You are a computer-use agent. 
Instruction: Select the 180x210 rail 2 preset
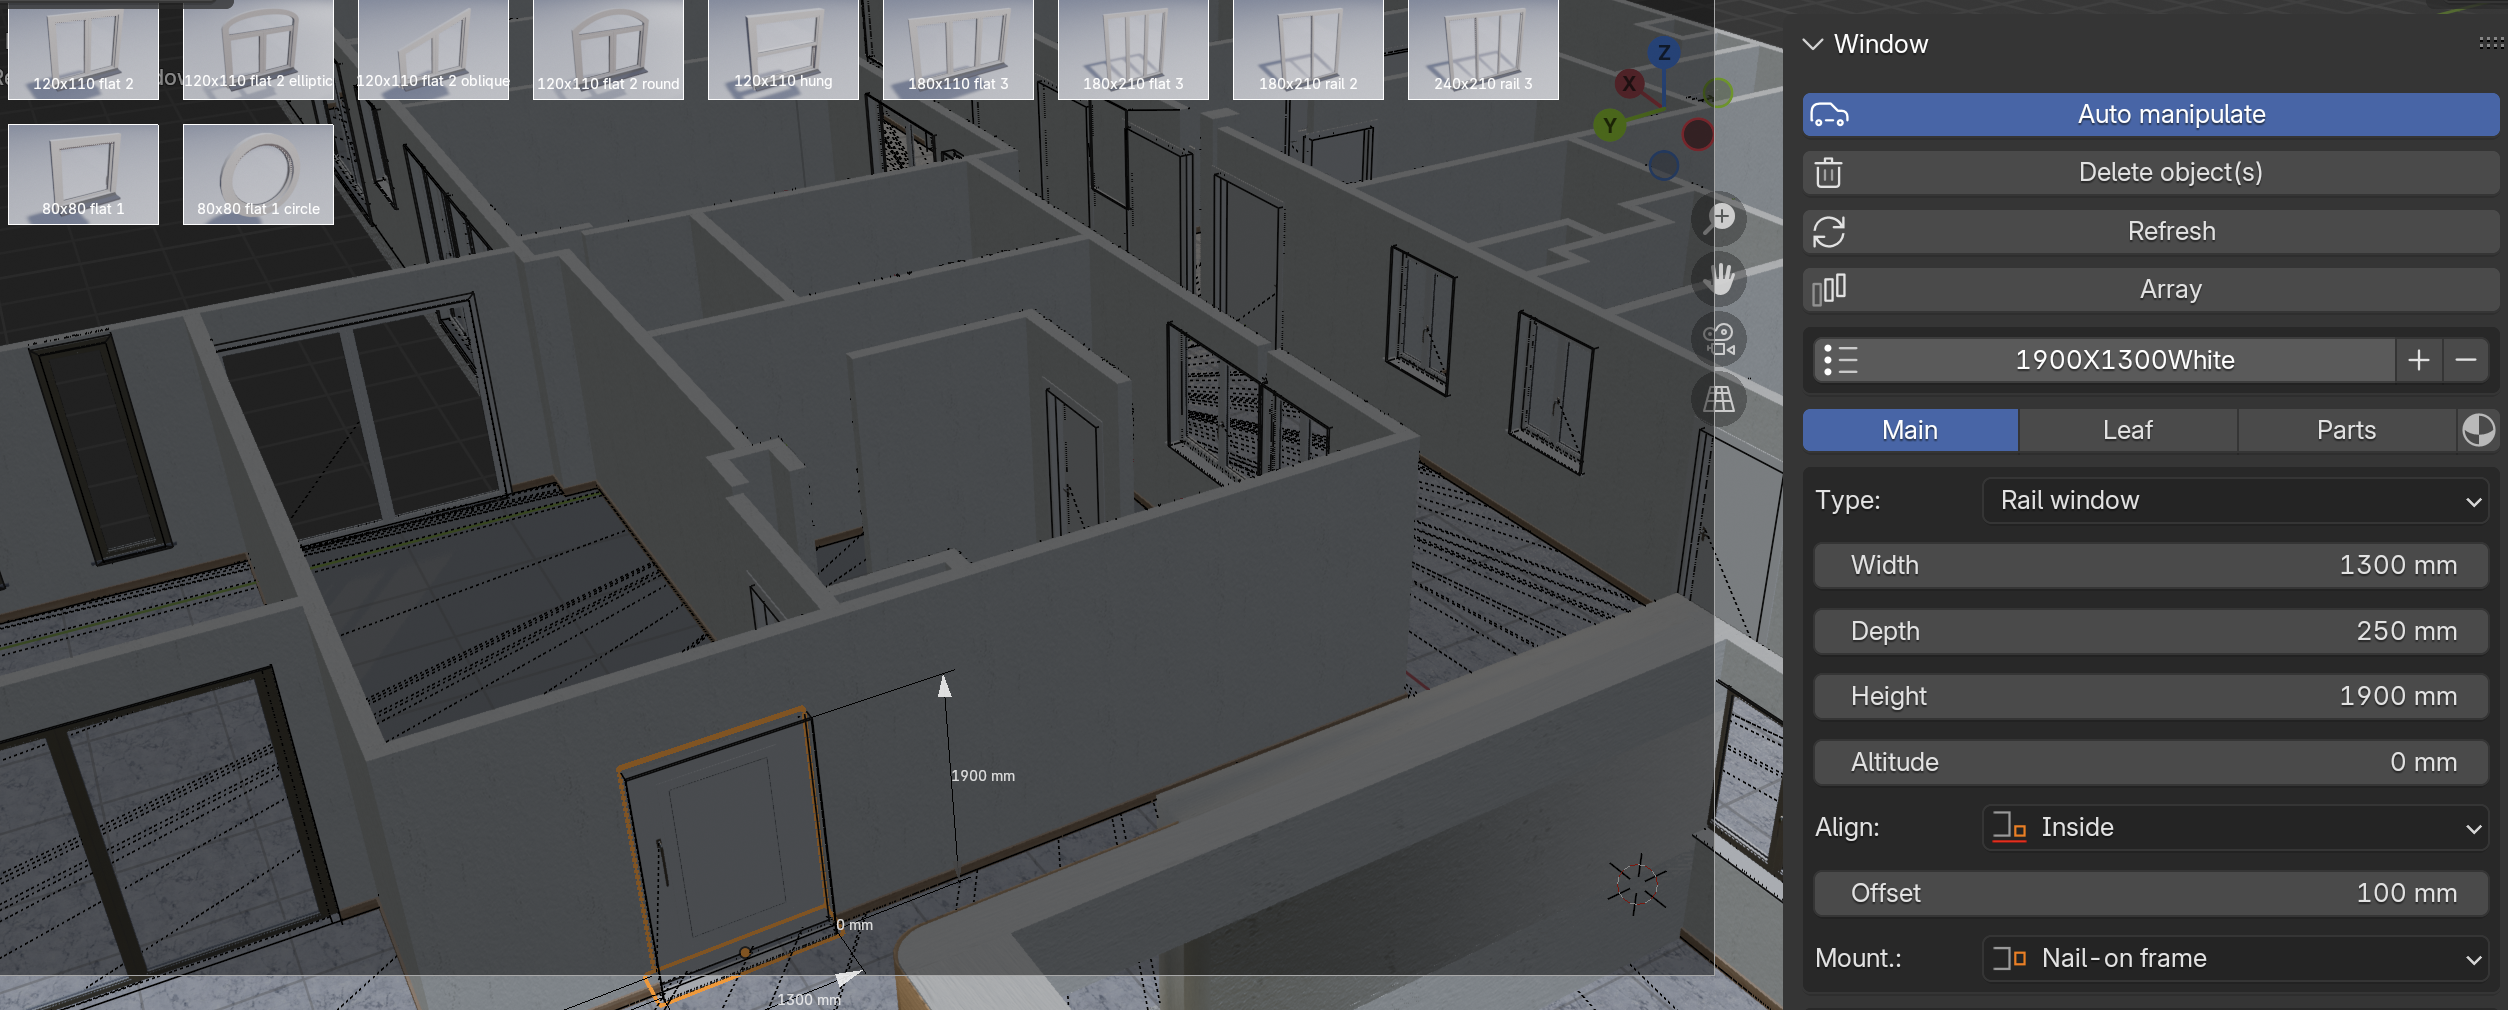coord(1308,50)
